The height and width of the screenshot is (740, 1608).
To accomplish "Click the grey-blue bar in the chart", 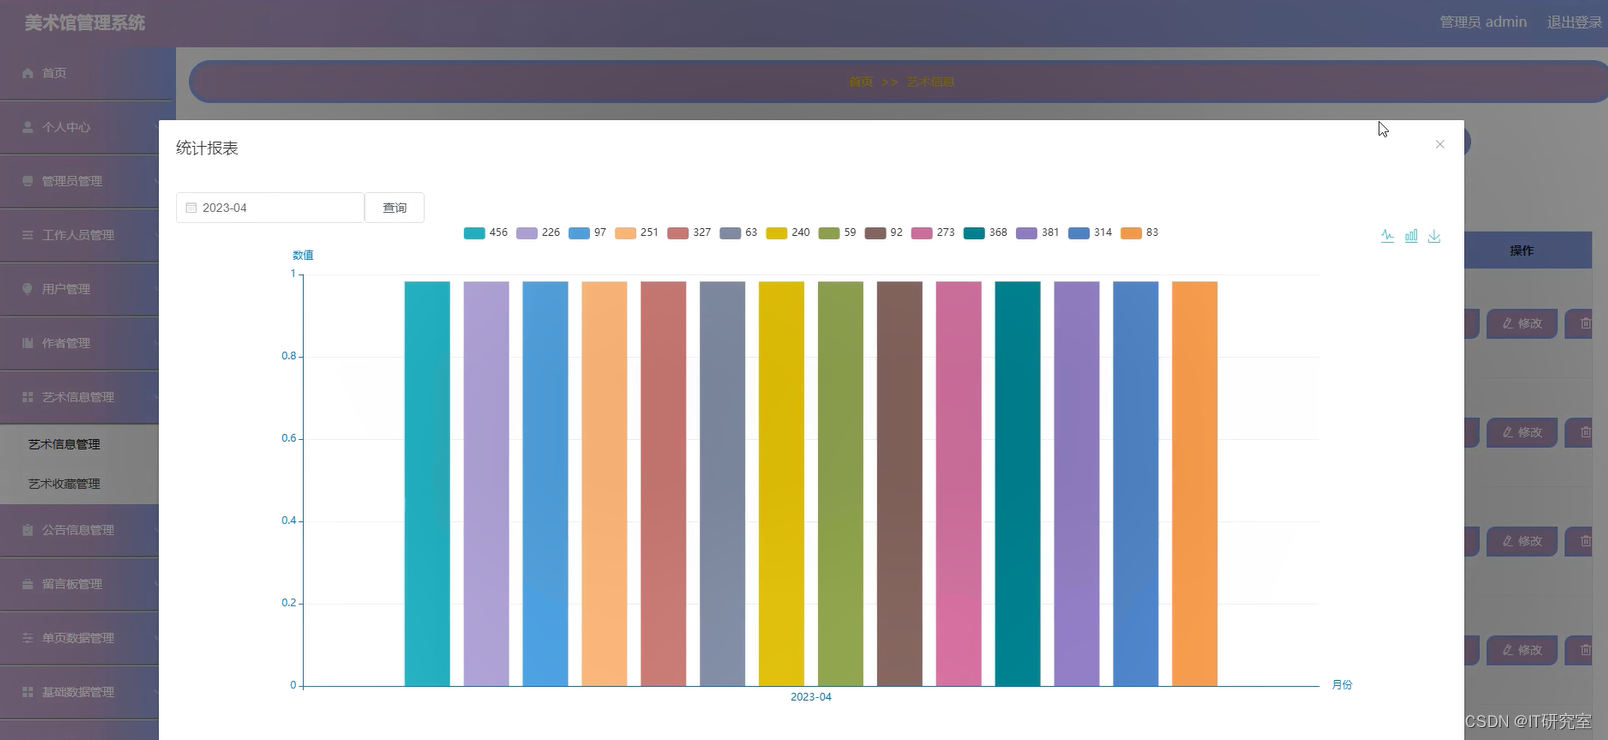I will click(722, 484).
